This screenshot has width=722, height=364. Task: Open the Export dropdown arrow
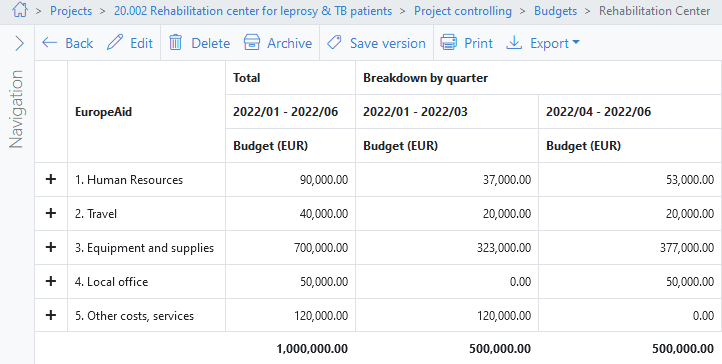tap(576, 43)
